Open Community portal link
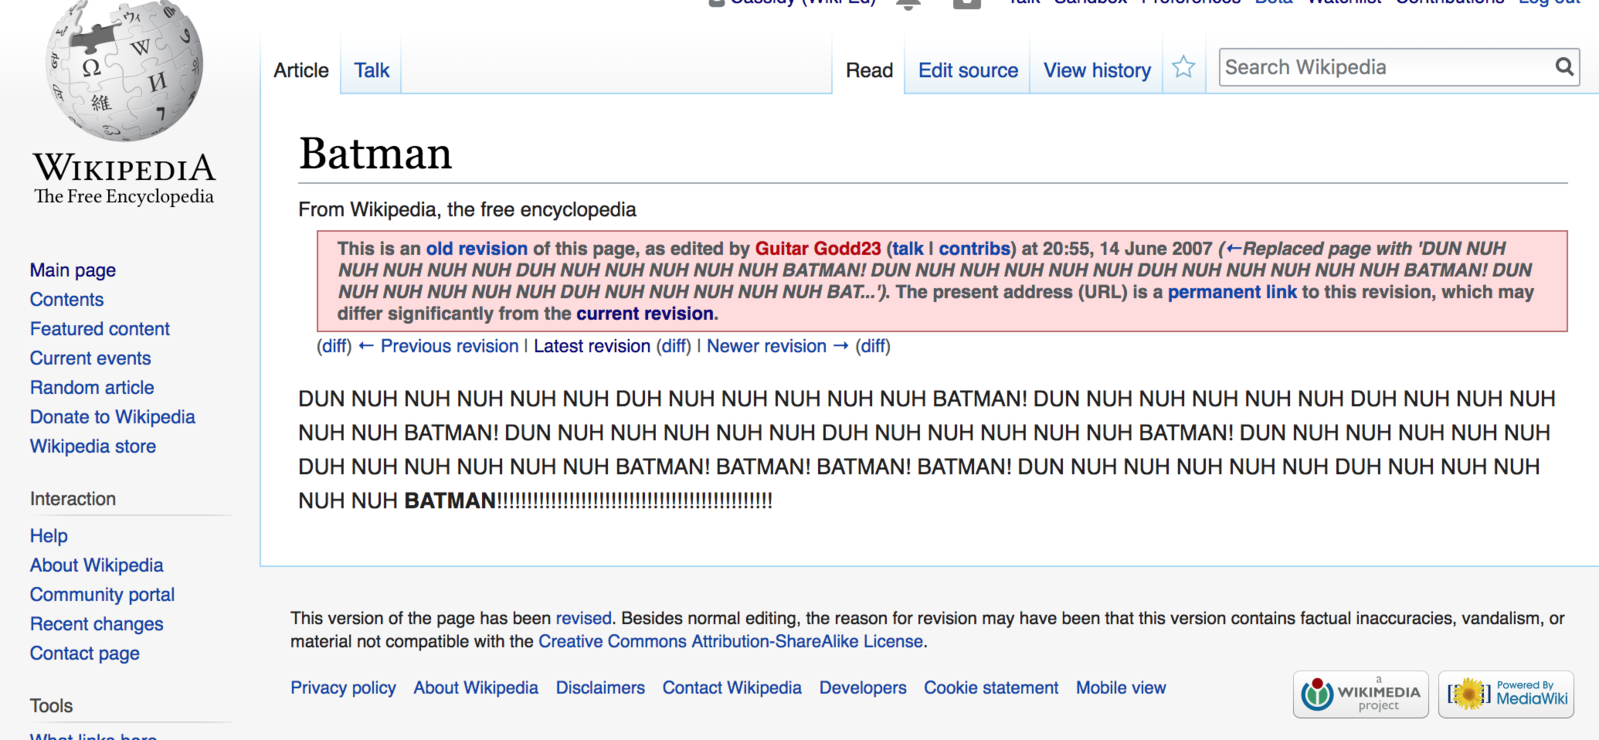The width and height of the screenshot is (1599, 740). tap(102, 594)
